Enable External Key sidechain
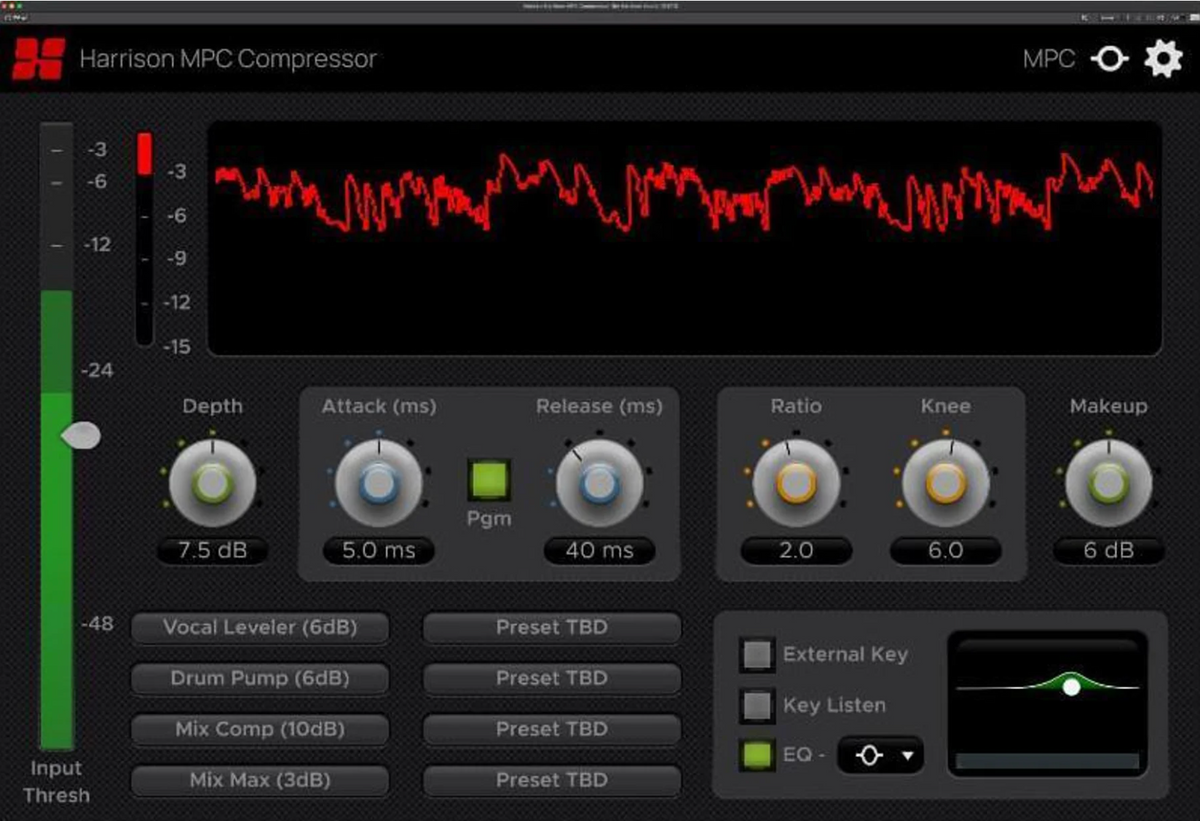 click(757, 654)
